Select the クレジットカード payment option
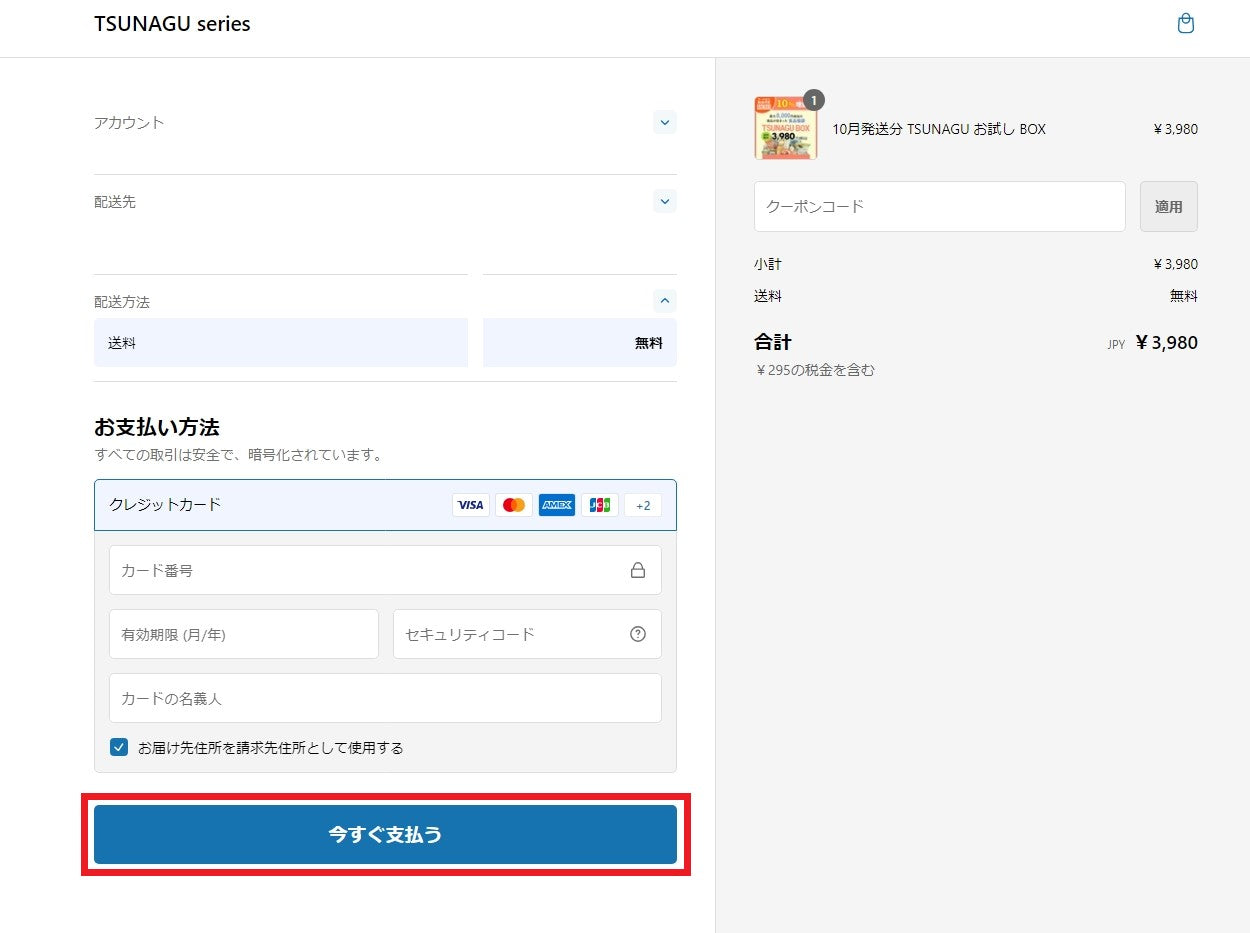Viewport: 1250px width, 933px height. click(x=385, y=505)
